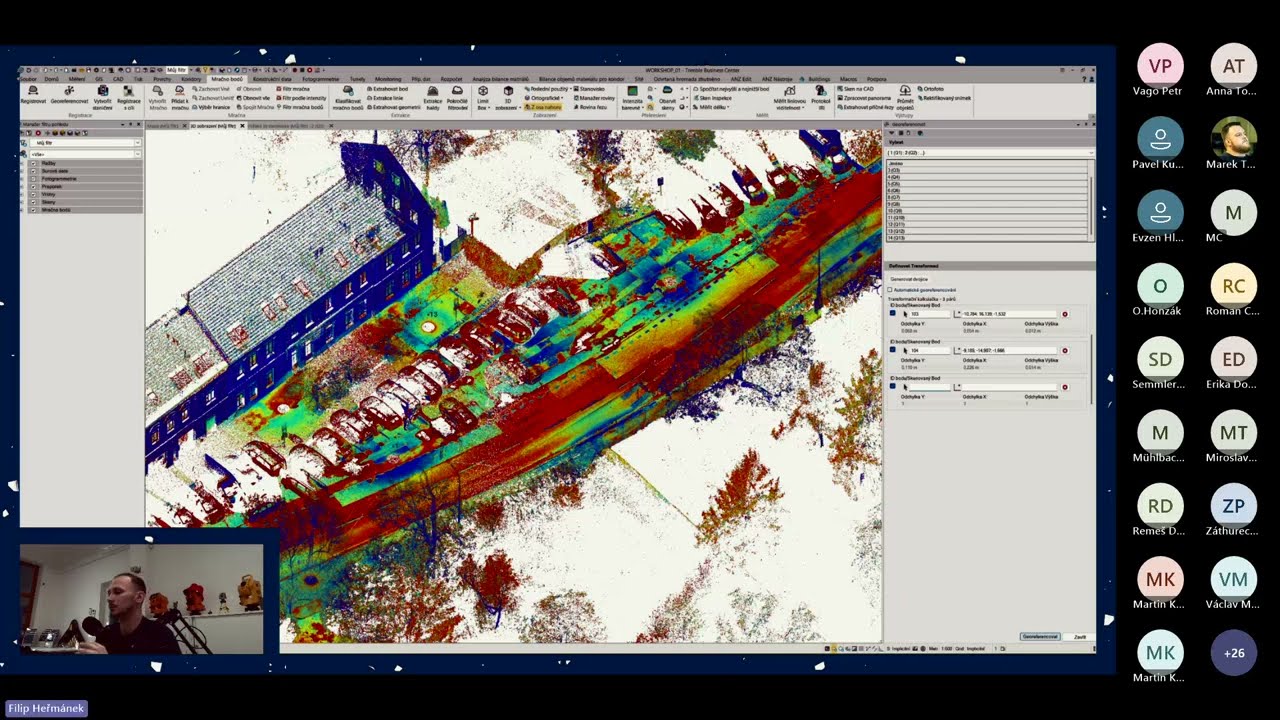Click the Georeferencovat button at panel bottom

pos(1040,636)
